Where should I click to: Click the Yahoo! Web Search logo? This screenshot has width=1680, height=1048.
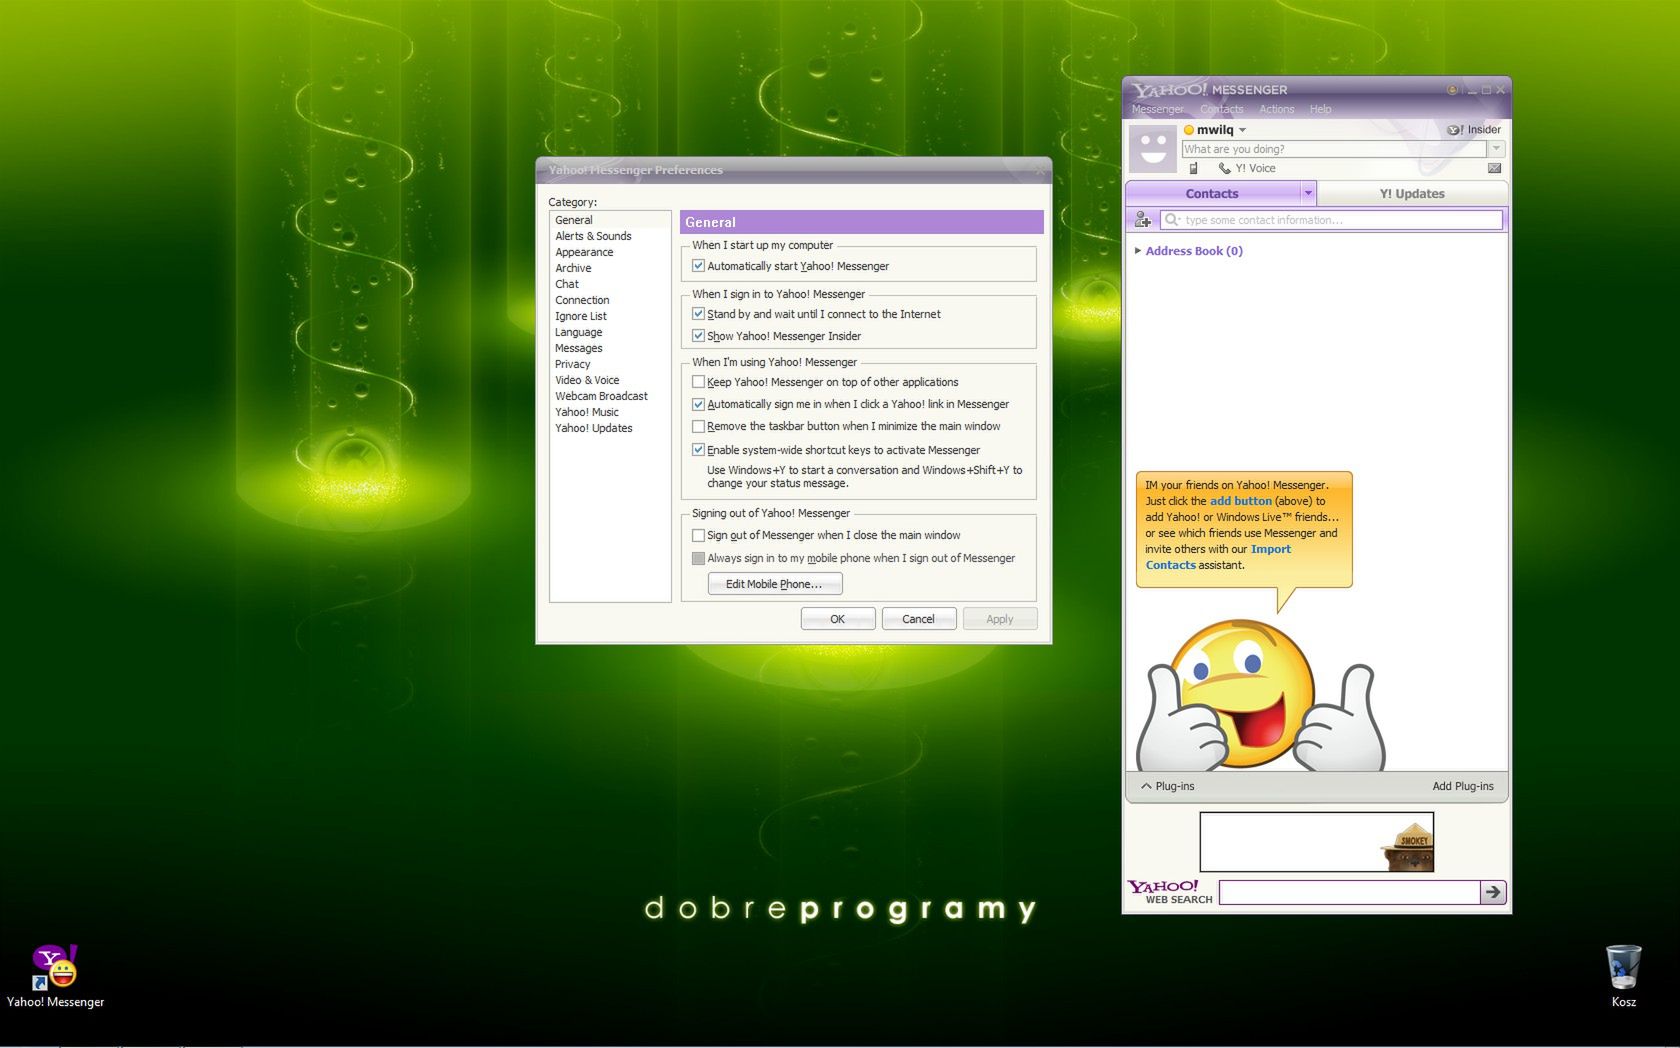pyautogui.click(x=1169, y=892)
